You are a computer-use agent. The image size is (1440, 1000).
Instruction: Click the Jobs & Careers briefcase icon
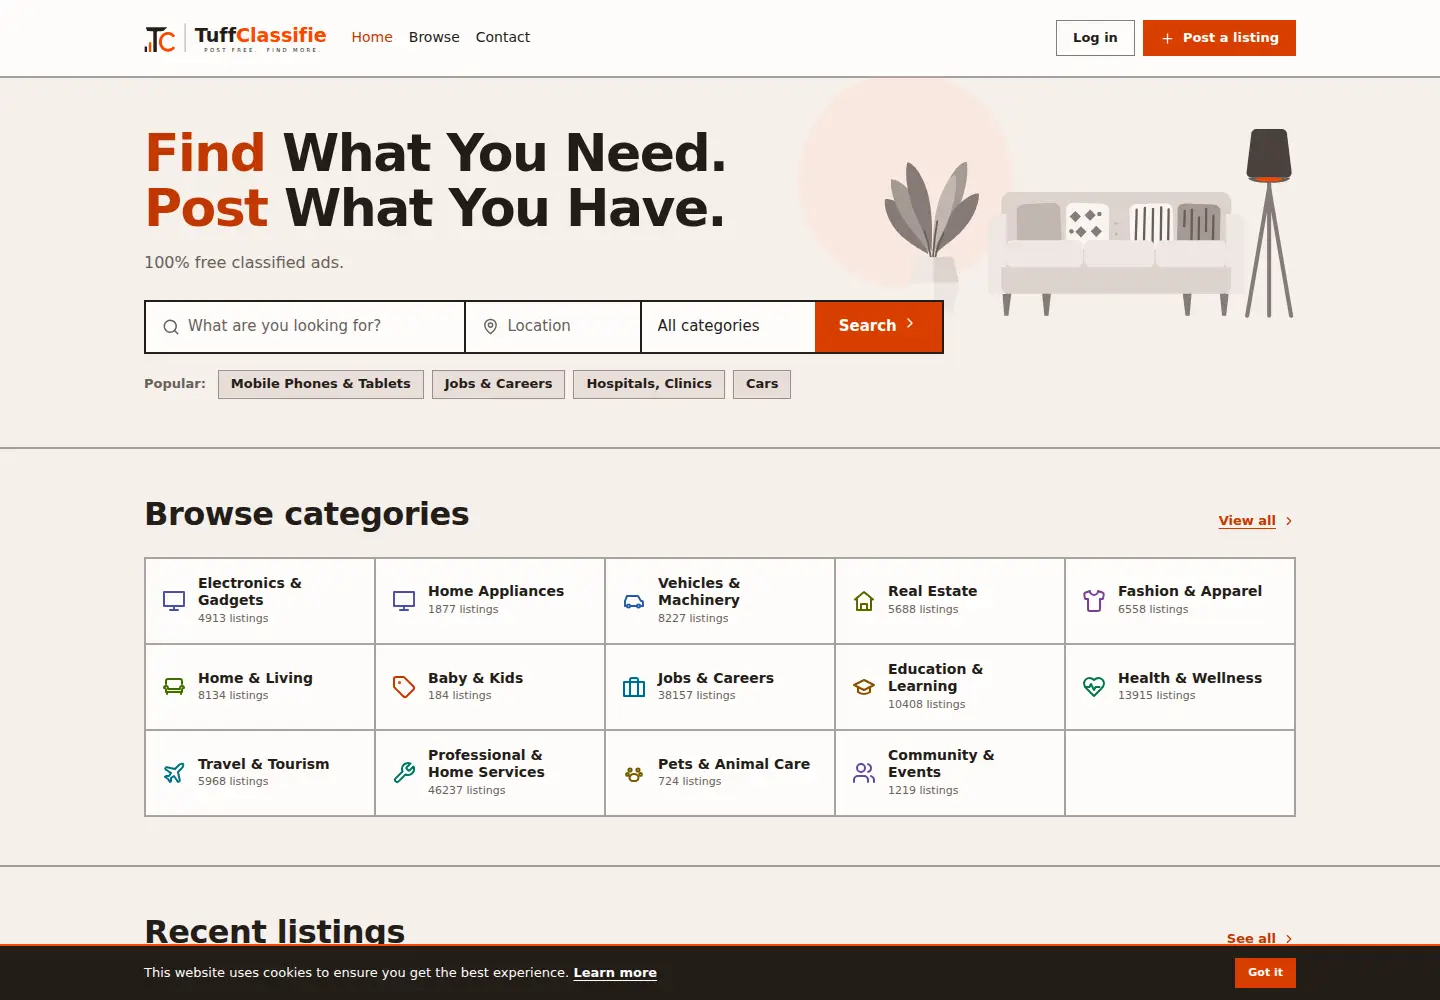click(x=634, y=687)
